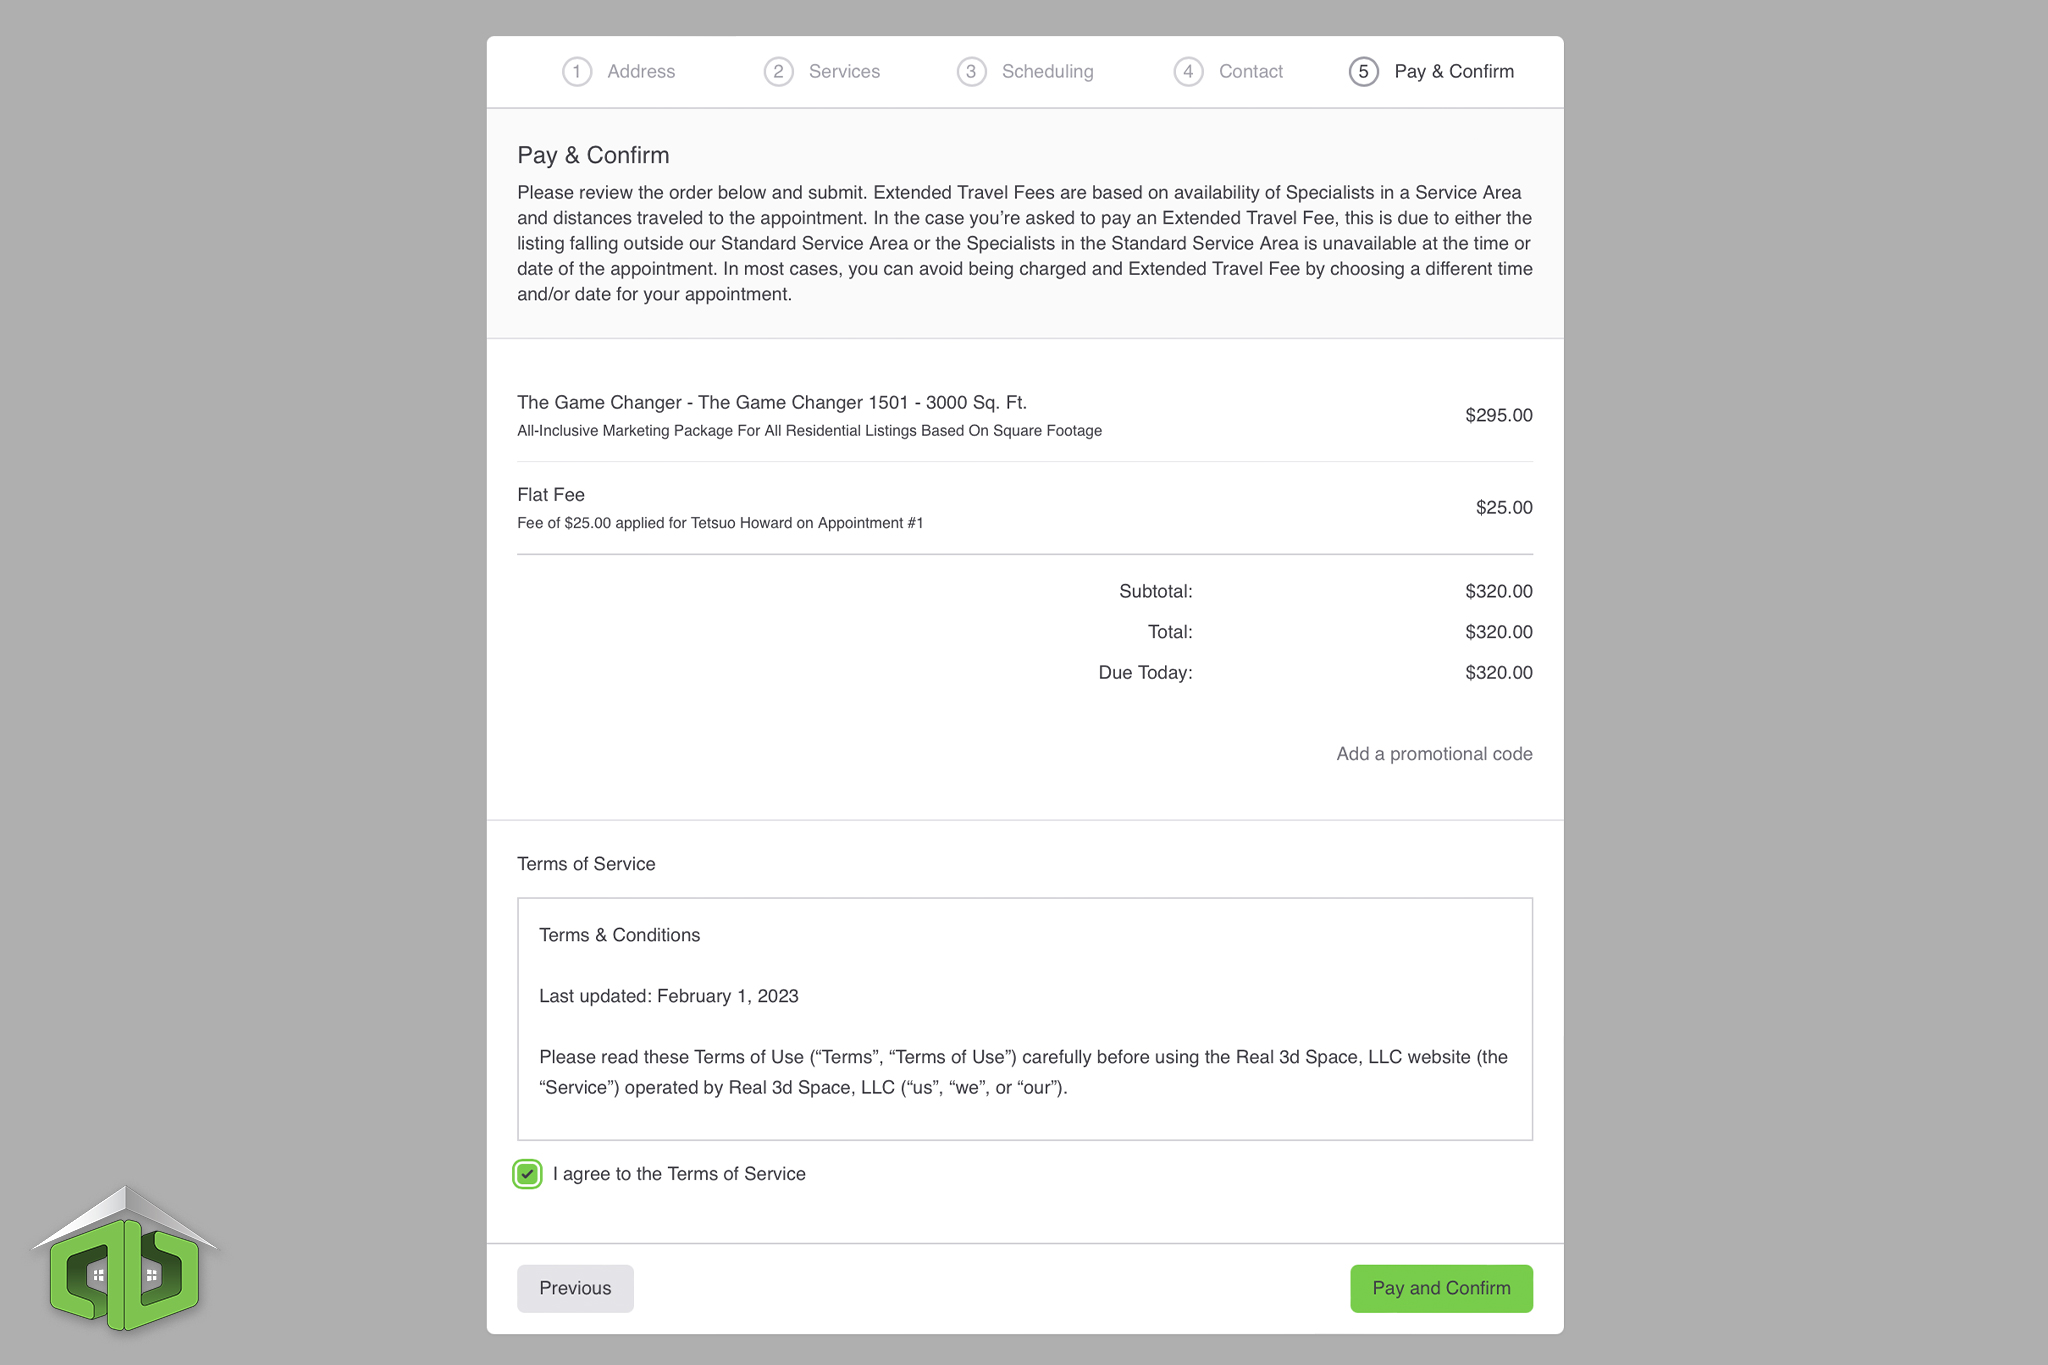Viewport: 2048px width, 1365px height.
Task: Click the Pay and Confirm button
Action: point(1441,1288)
